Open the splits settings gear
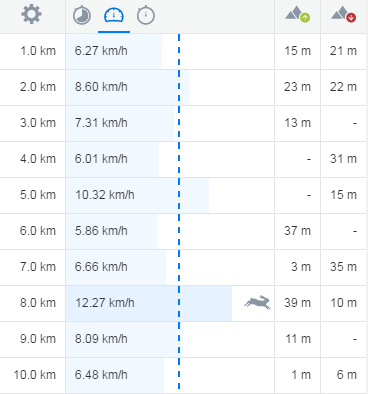The image size is (368, 394). [x=31, y=15]
